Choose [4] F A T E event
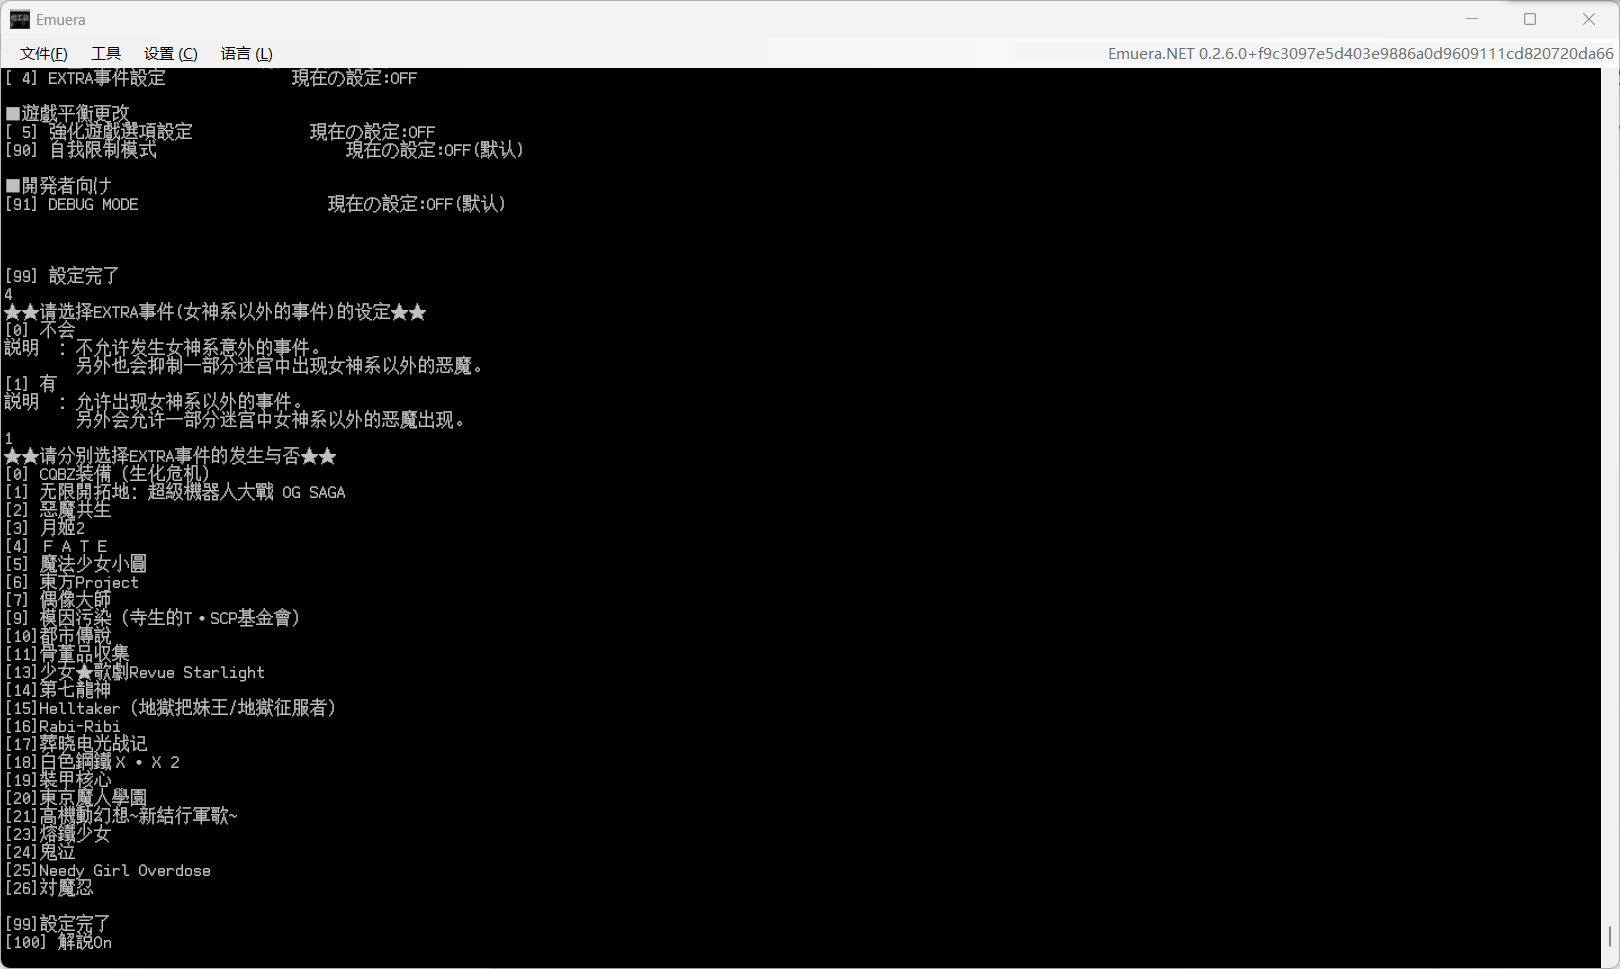This screenshot has height=969, width=1620. (56, 546)
